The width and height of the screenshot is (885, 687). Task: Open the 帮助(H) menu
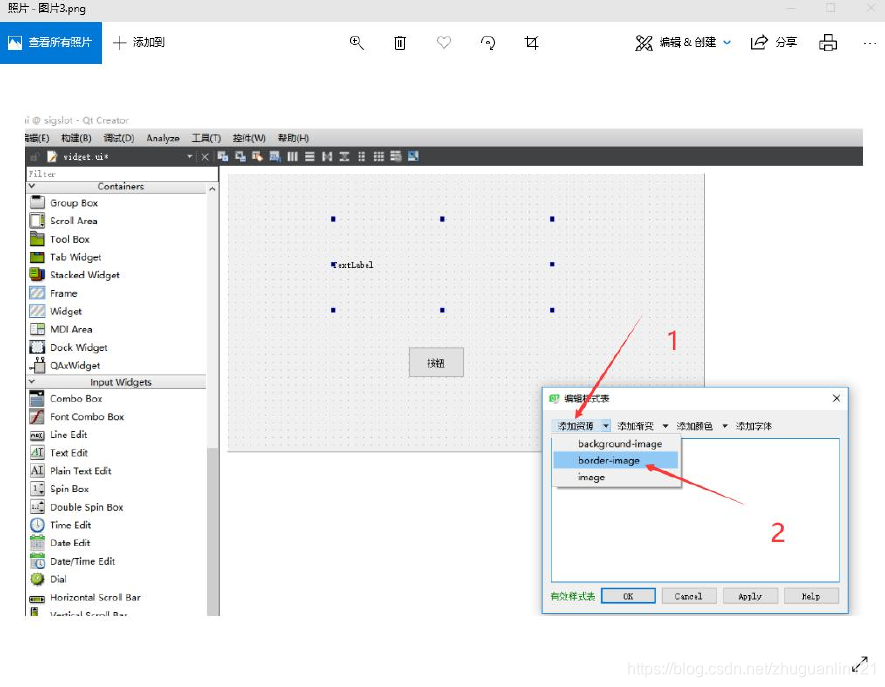point(293,138)
